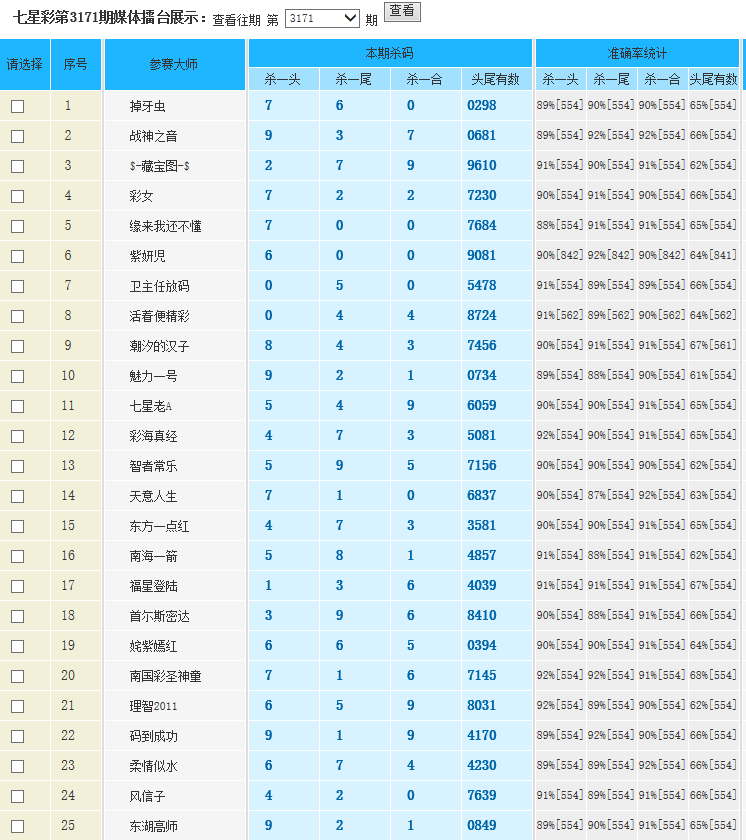Tick the checkbox for 掉牙虫
This screenshot has height=840, width=746.
pyautogui.click(x=17, y=106)
